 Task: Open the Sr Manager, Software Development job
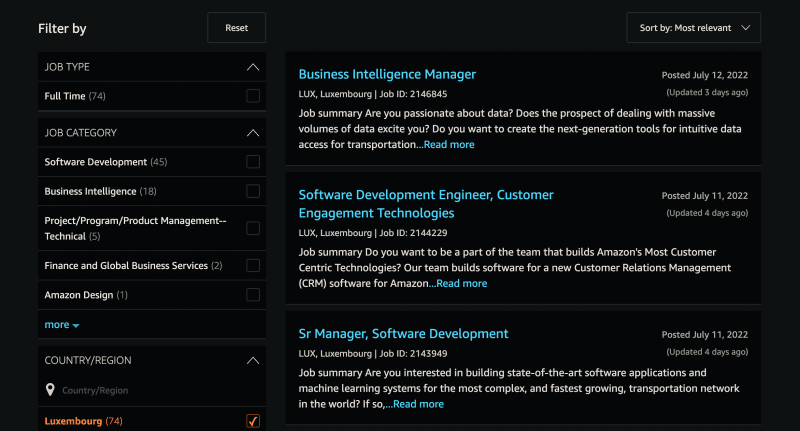click(403, 334)
